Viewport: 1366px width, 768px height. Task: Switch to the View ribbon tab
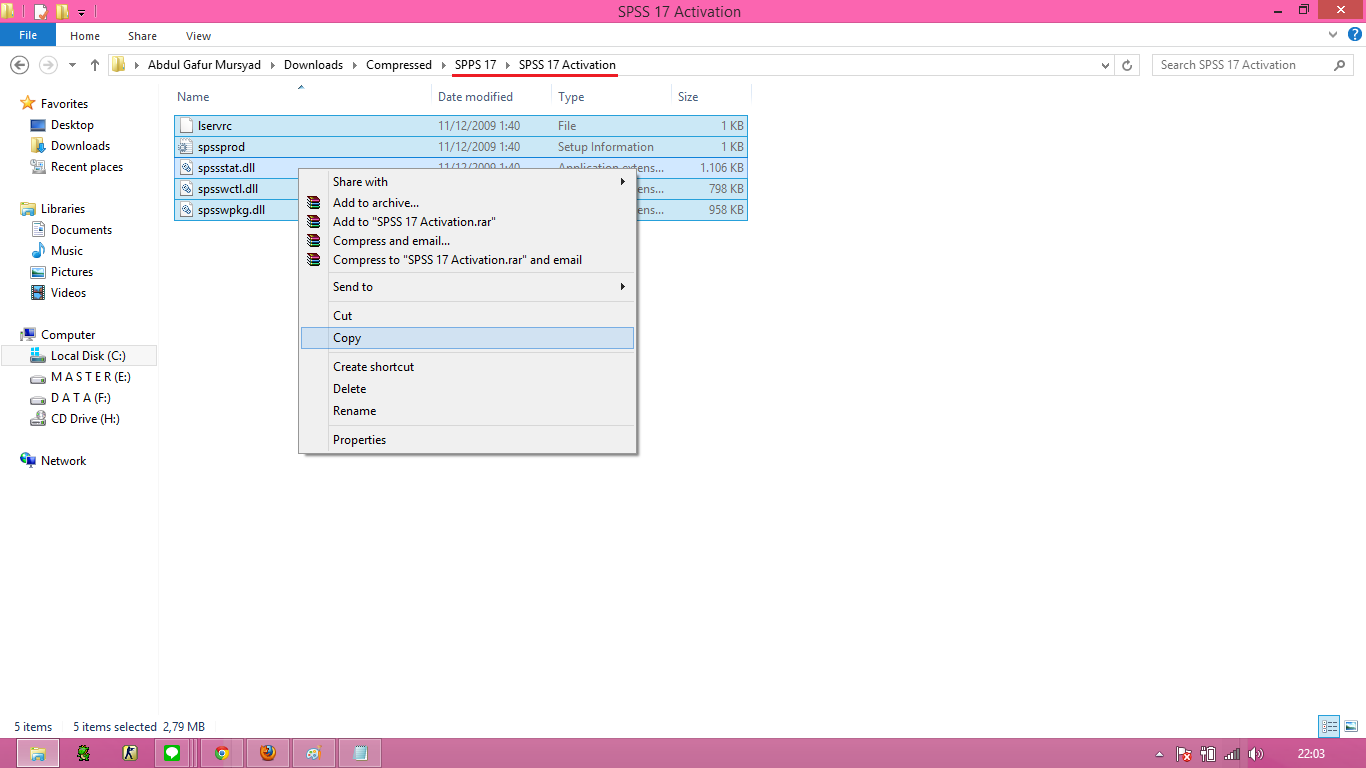pyautogui.click(x=198, y=36)
